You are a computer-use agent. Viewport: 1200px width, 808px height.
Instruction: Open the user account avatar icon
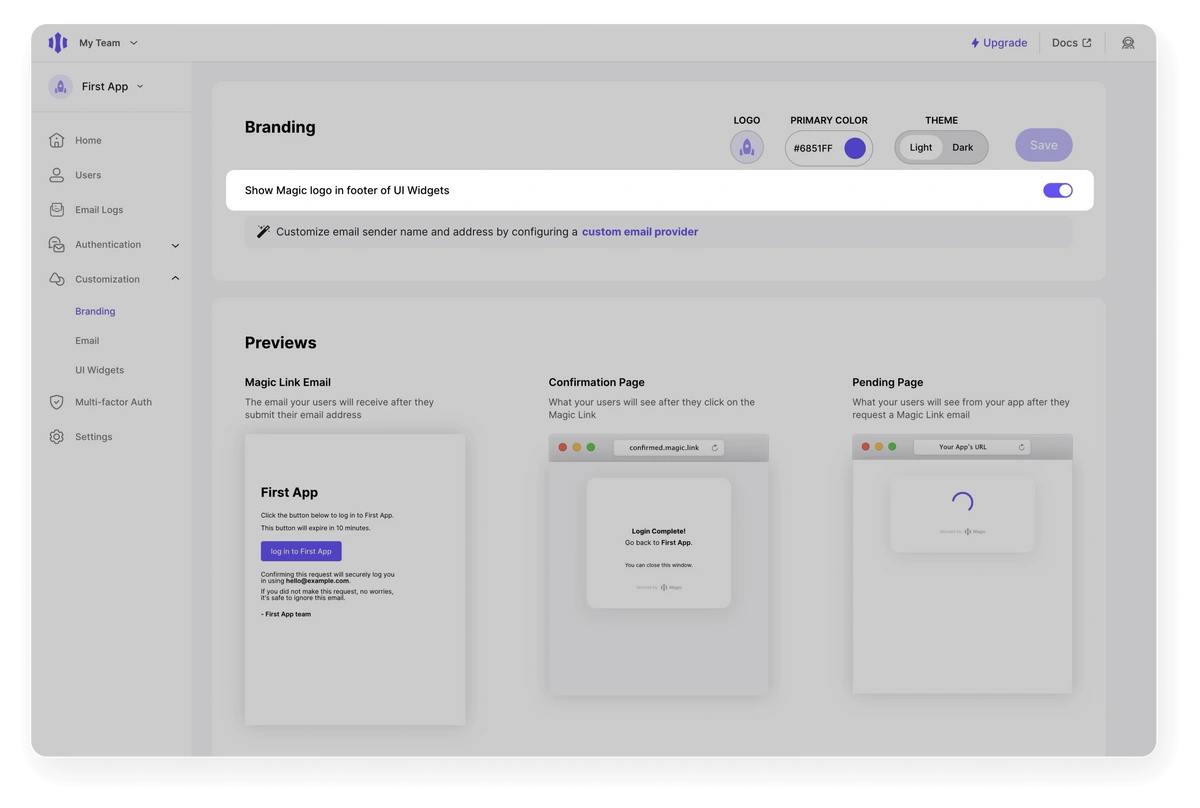1128,43
